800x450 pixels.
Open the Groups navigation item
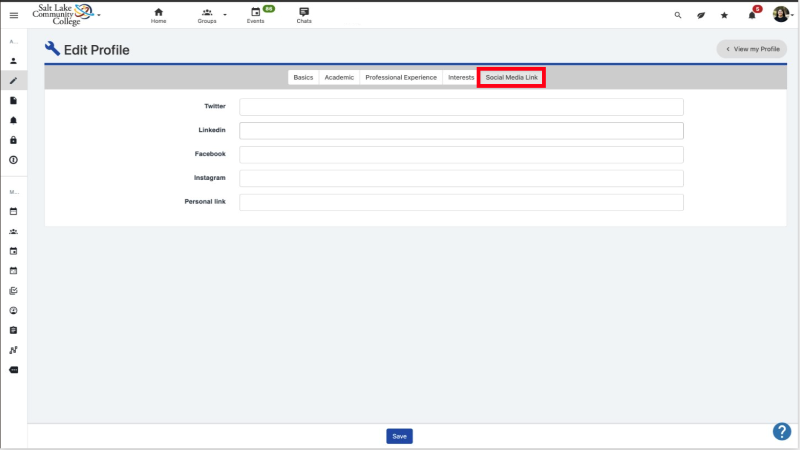click(207, 15)
